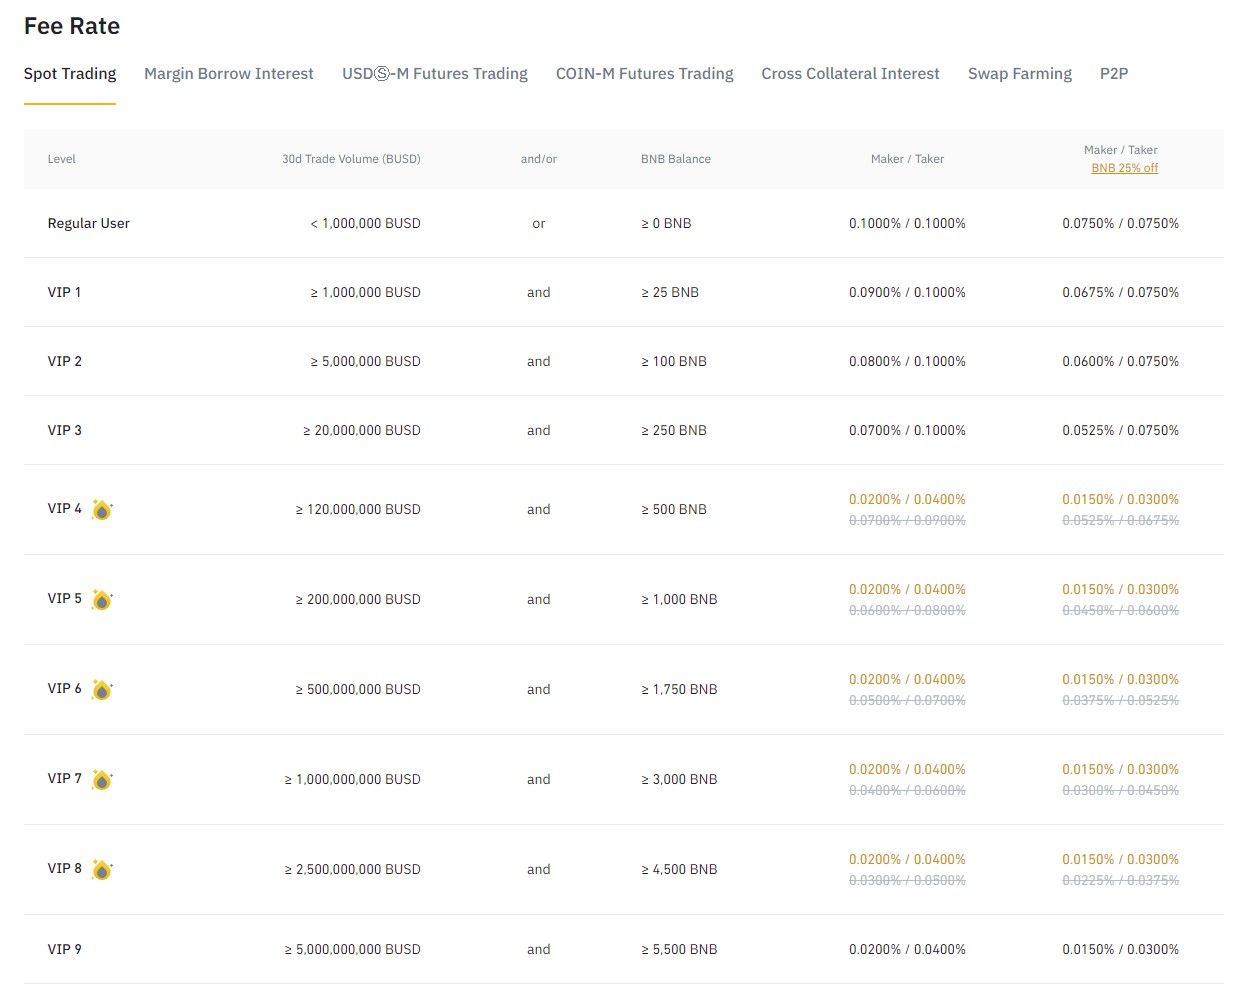This screenshot has width=1245, height=994.
Task: Click the struck-through 0.0300% / 0.0500% fee
Action: (x=907, y=881)
